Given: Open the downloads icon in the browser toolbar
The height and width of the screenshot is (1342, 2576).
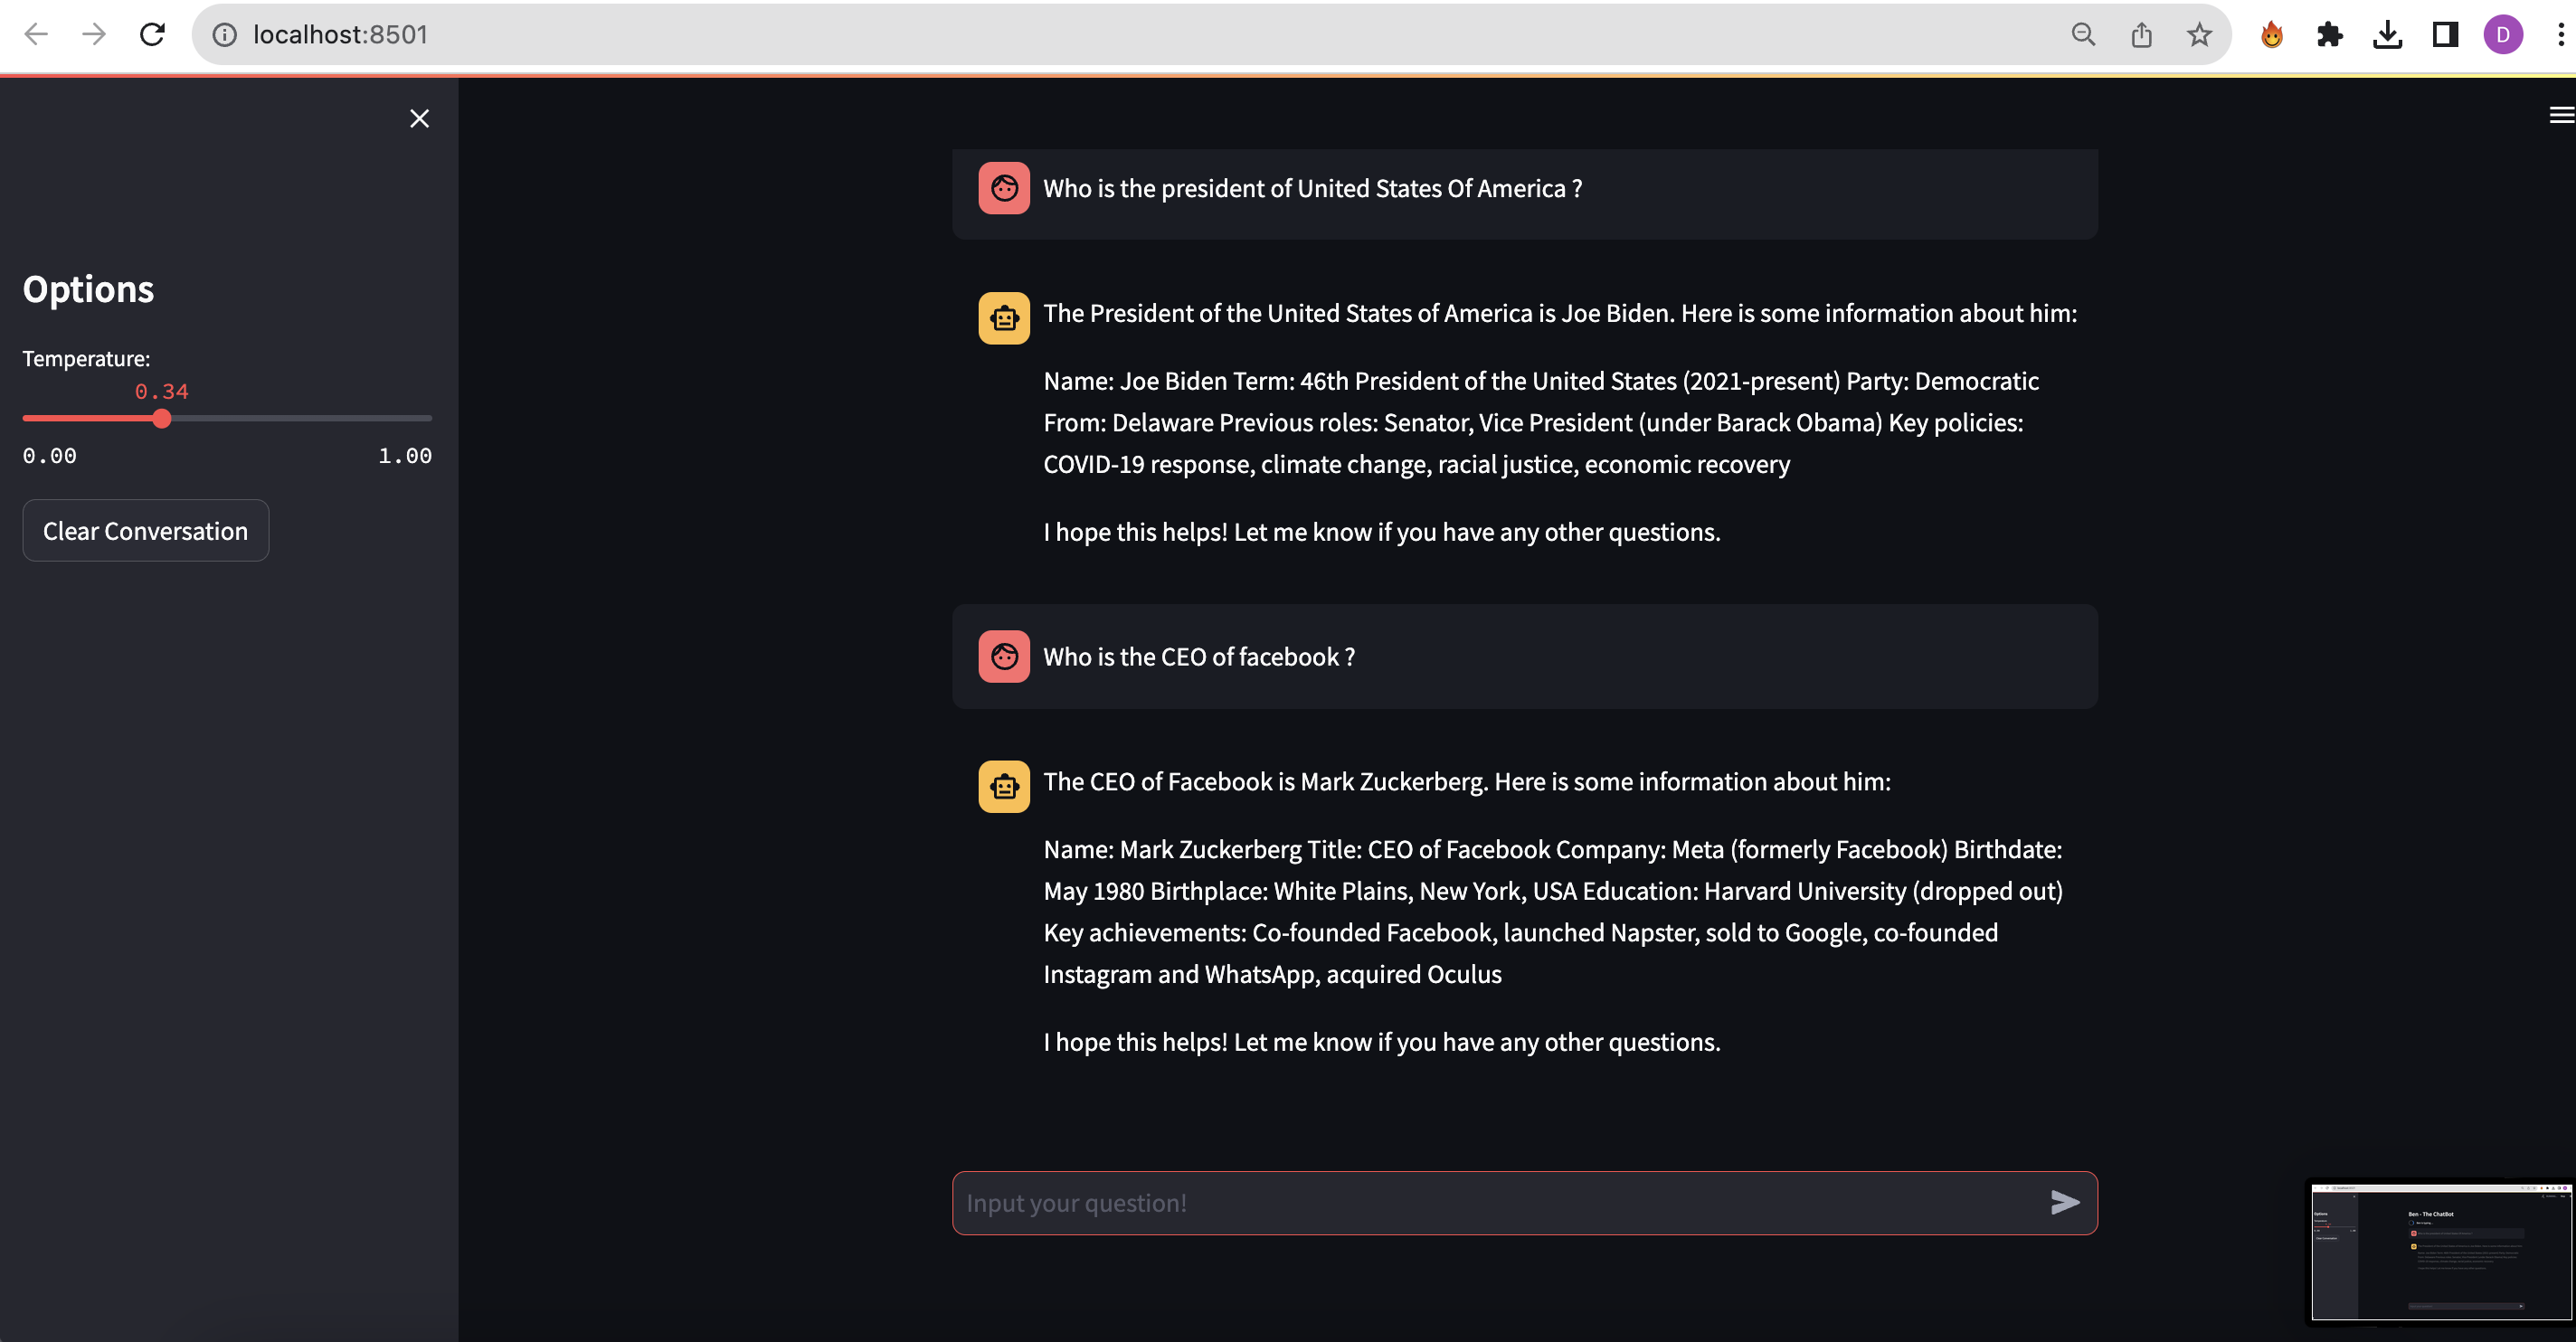Looking at the screenshot, I should (2387, 35).
